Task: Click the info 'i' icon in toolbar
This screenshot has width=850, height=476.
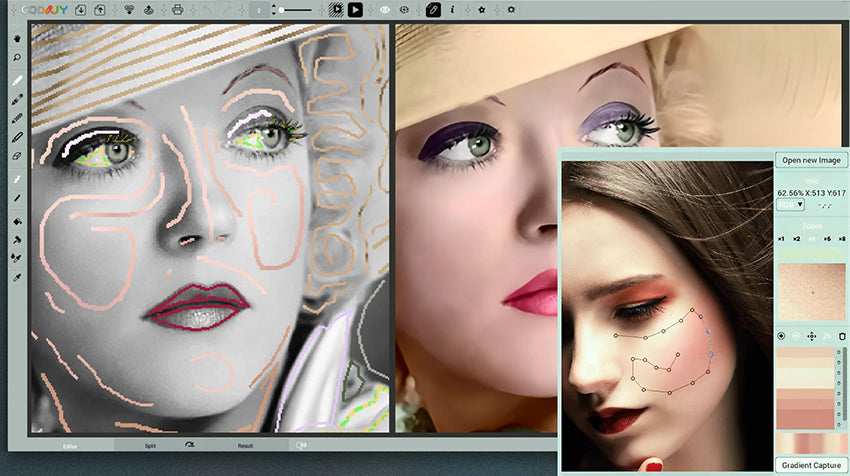Action: [x=452, y=9]
